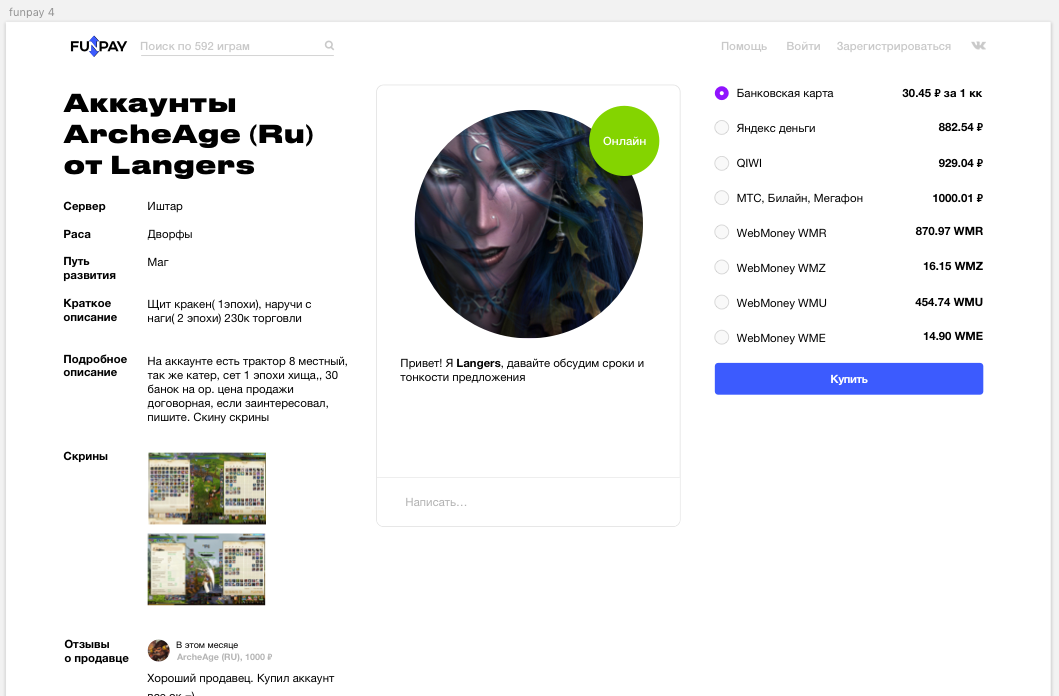Open the first screenshot thumbnail
This screenshot has height=696, width=1059.
tap(207, 488)
